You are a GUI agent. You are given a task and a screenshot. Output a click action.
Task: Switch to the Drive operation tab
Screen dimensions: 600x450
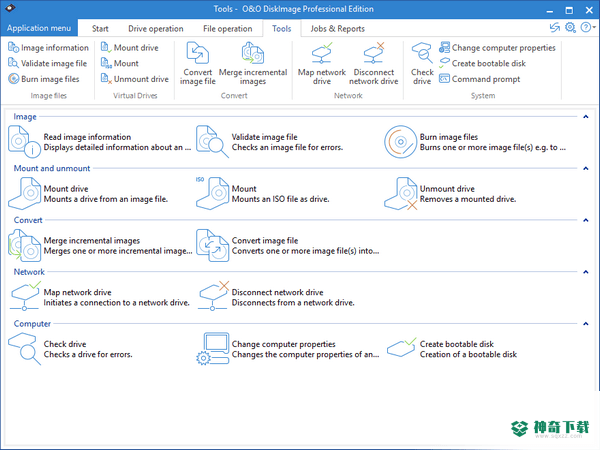(156, 29)
